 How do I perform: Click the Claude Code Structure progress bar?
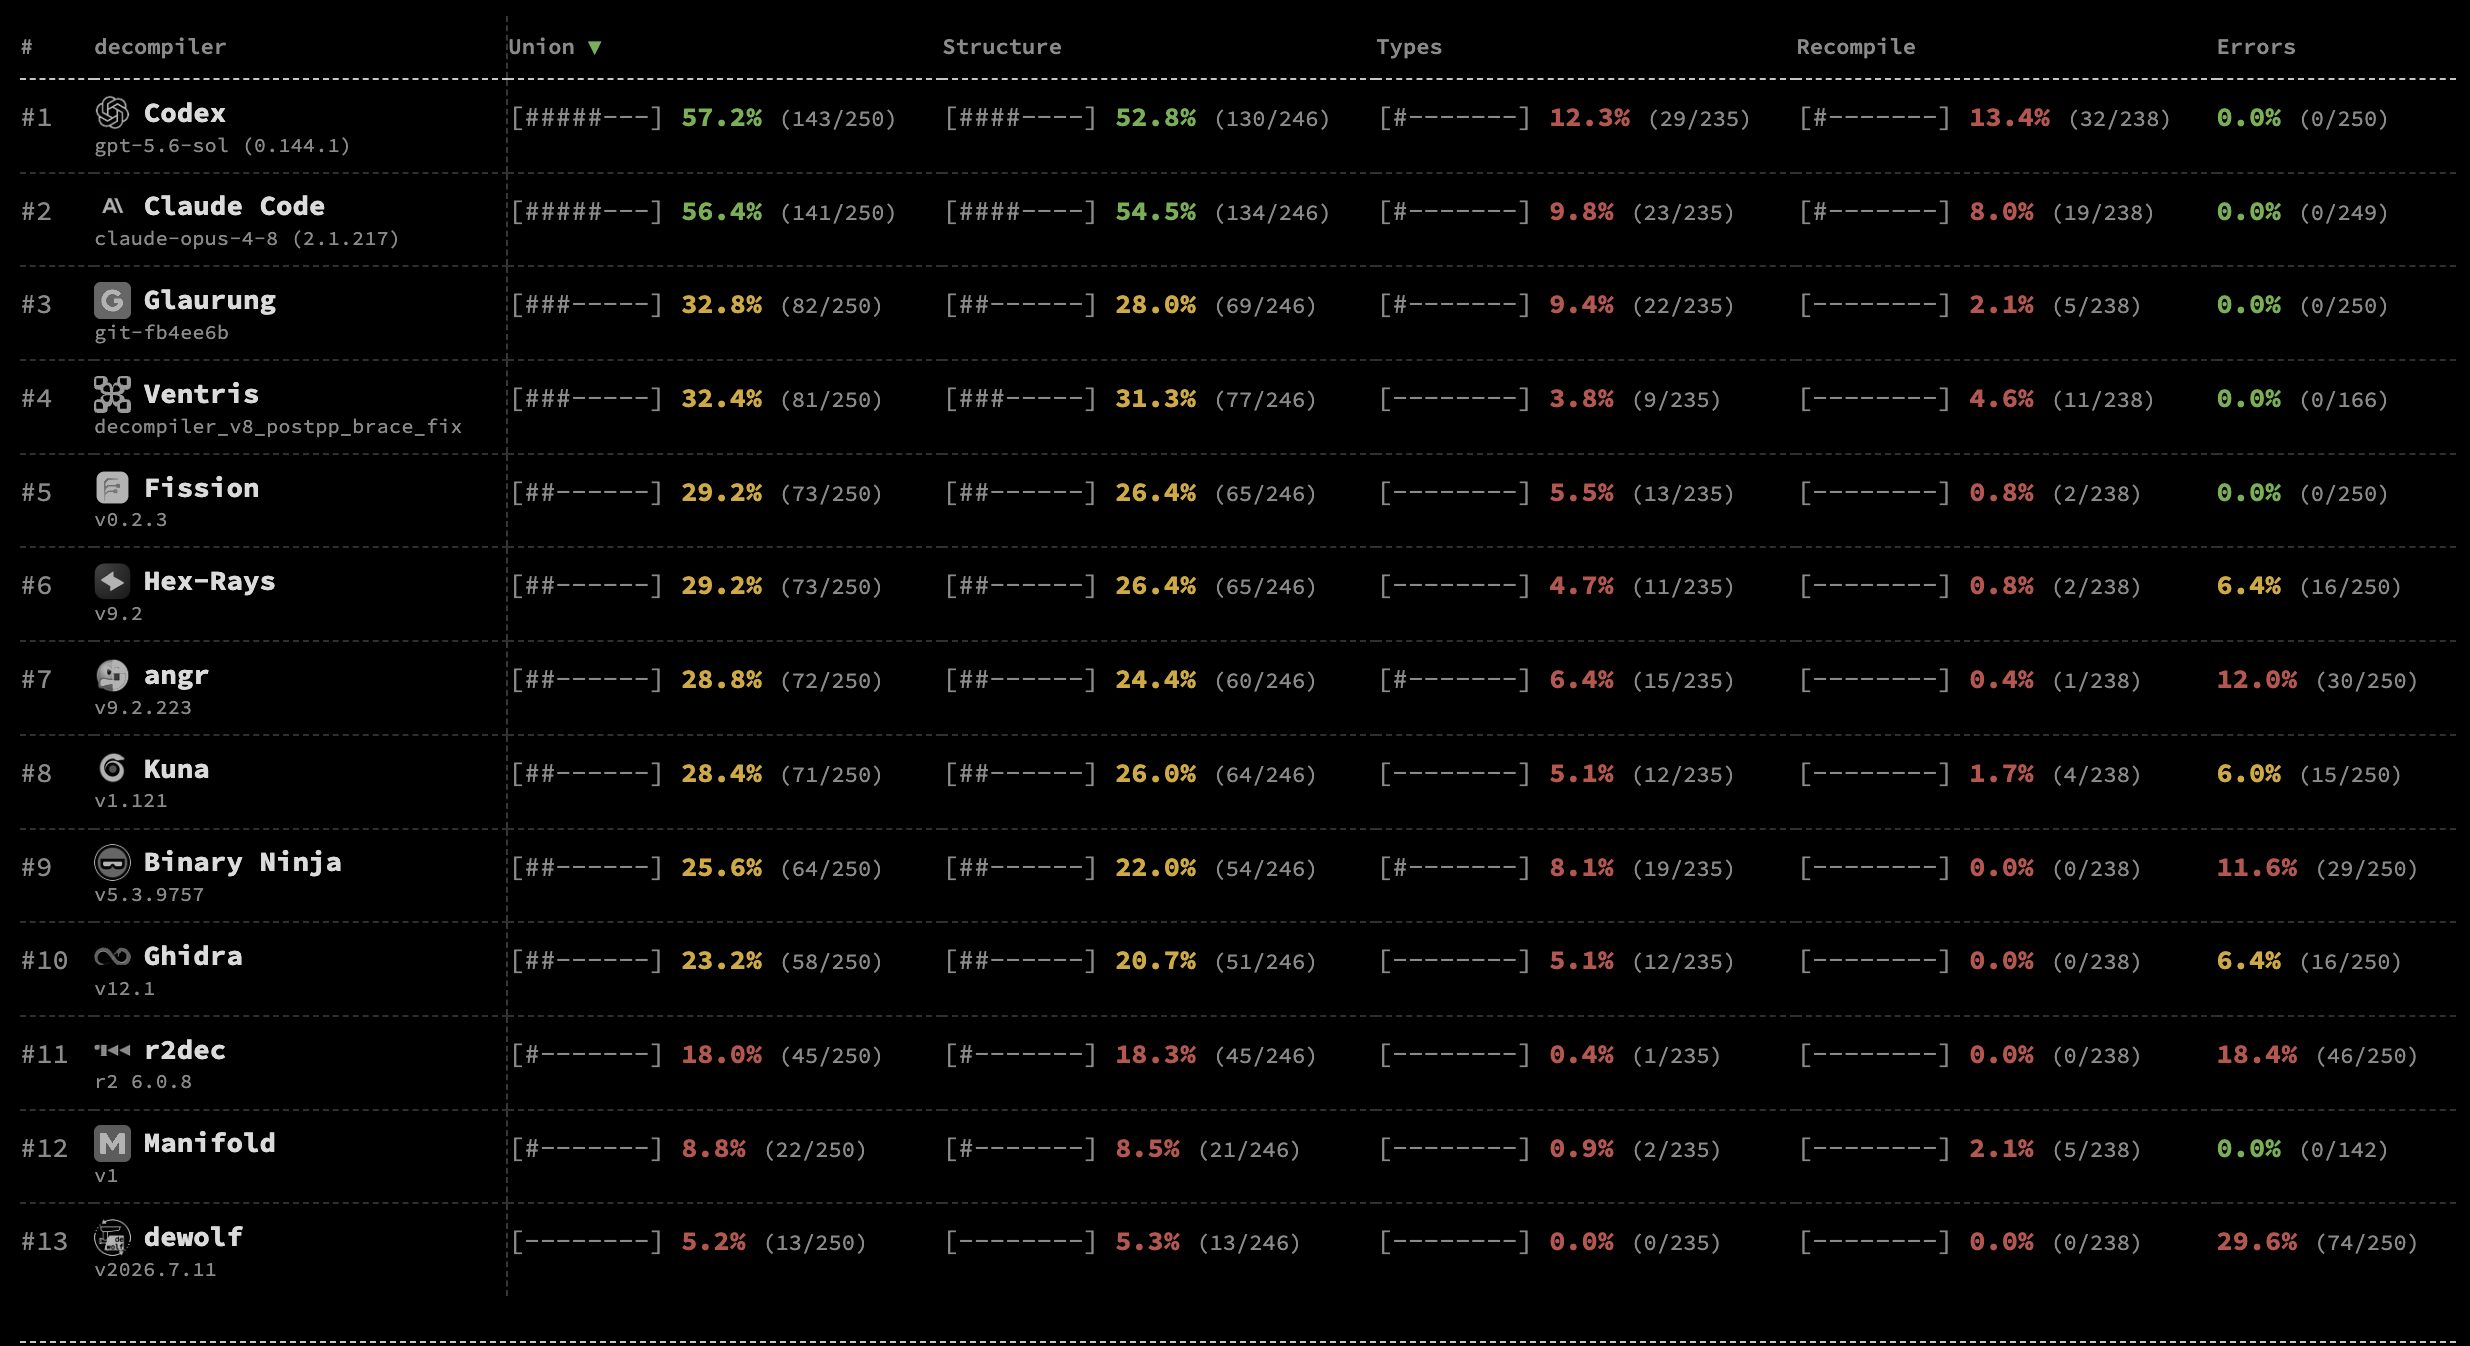pyautogui.click(x=1021, y=212)
